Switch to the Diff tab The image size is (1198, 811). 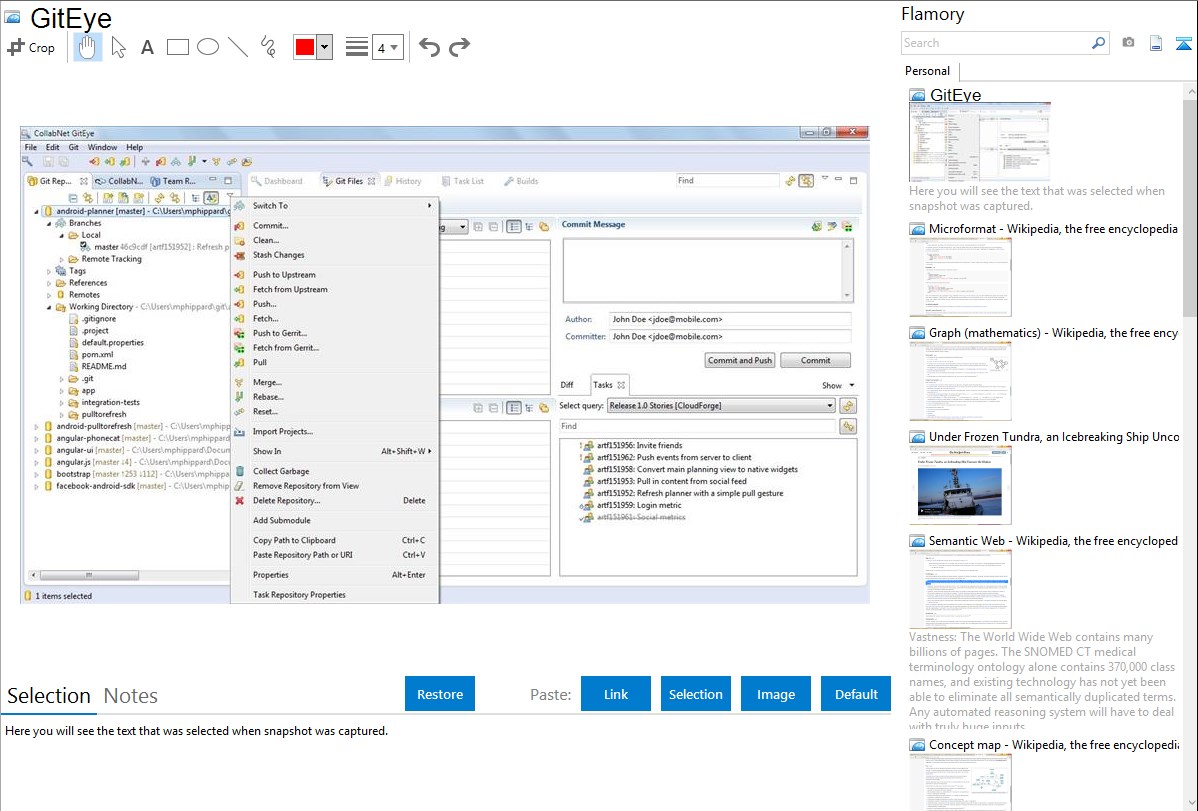point(567,385)
